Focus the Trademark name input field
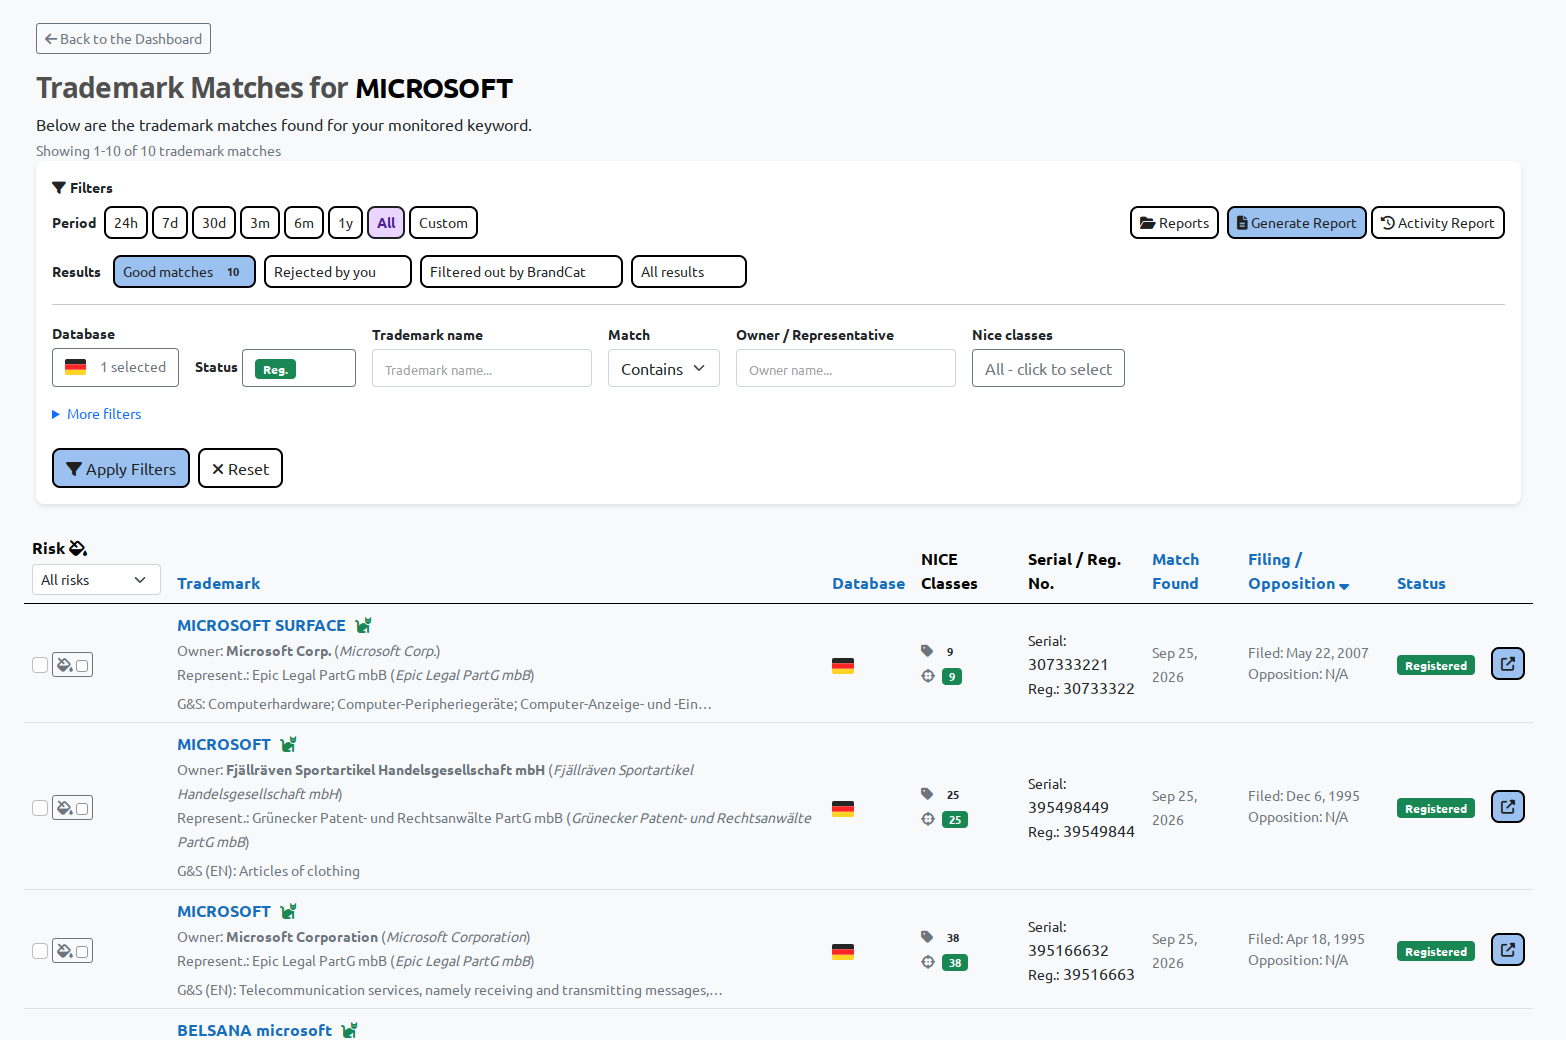The width and height of the screenshot is (1566, 1040). tap(482, 368)
